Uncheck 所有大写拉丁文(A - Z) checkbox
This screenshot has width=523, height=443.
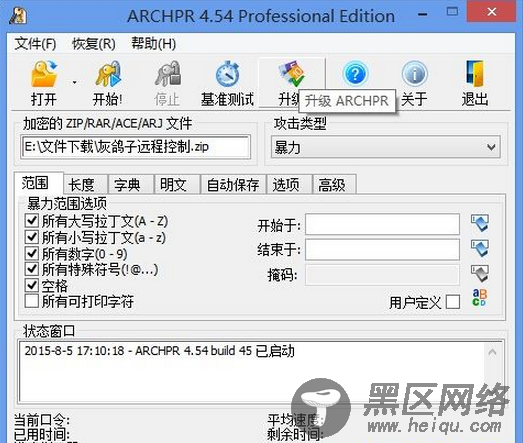pos(32,220)
